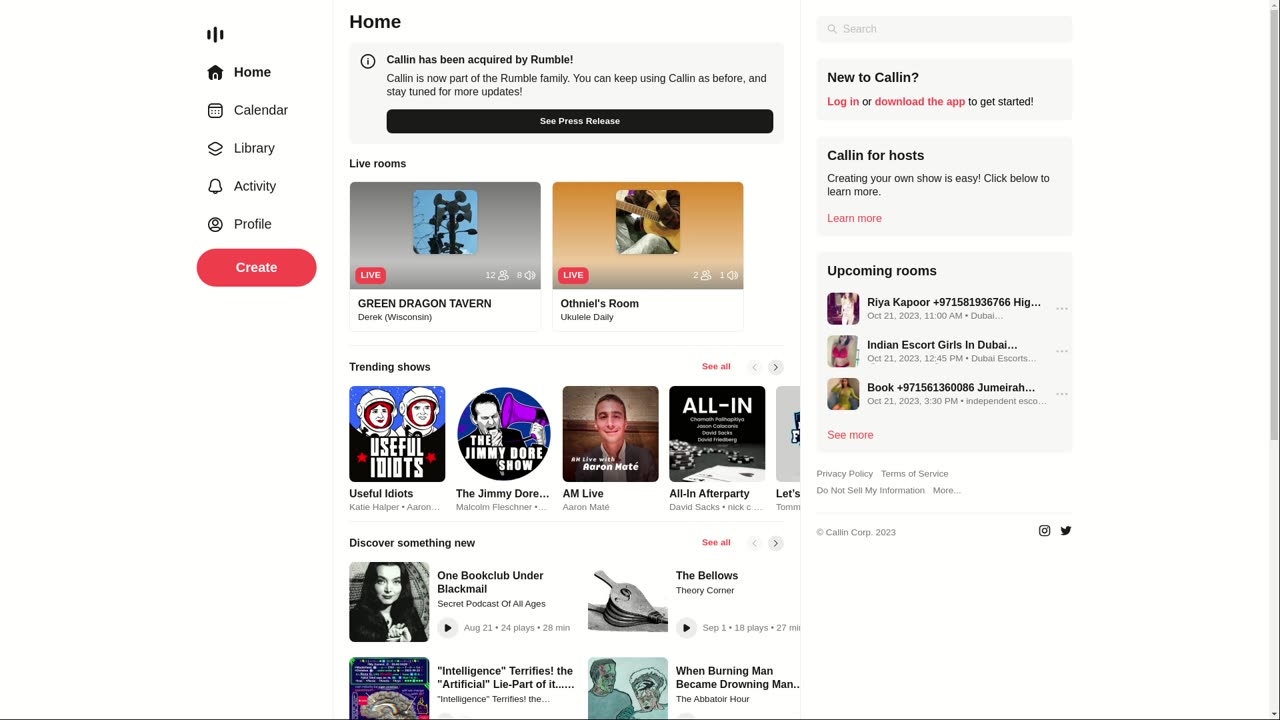This screenshot has height=720, width=1280.
Task: Click GREEN DRAGON TAVERN room title
Action: click(x=425, y=304)
